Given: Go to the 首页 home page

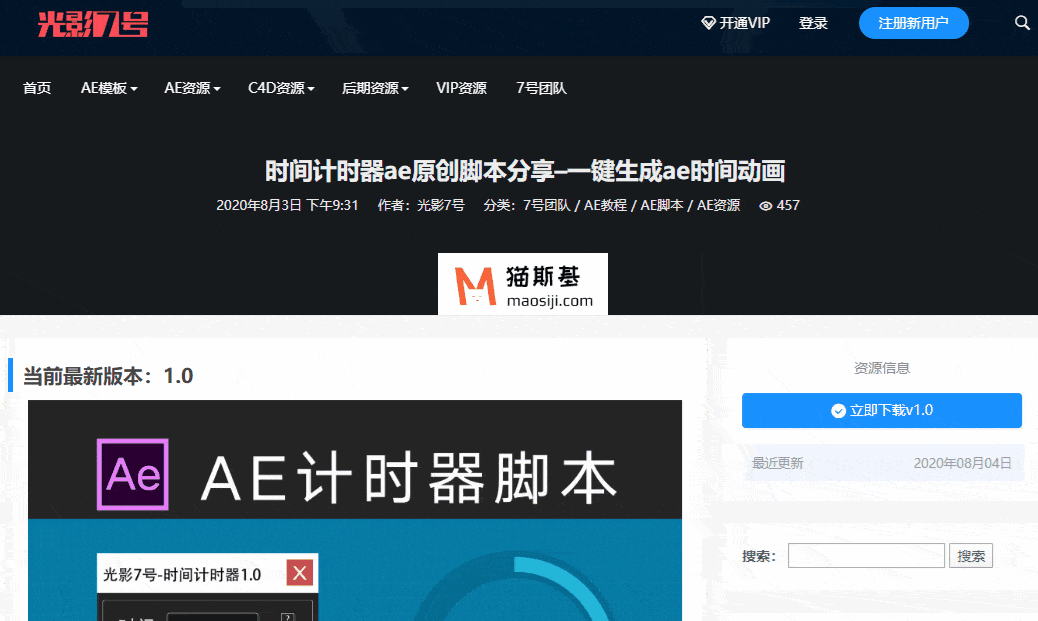Looking at the screenshot, I should pyautogui.click(x=37, y=88).
